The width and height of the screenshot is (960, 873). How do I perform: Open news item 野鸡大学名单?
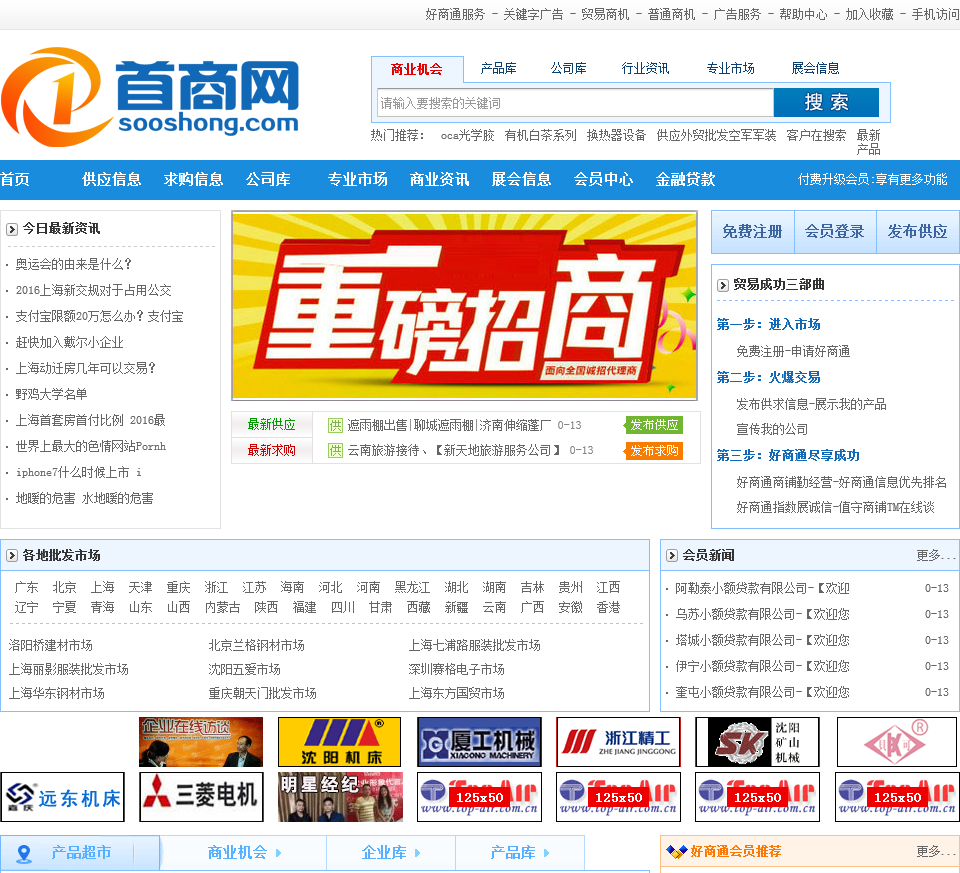tap(51, 394)
